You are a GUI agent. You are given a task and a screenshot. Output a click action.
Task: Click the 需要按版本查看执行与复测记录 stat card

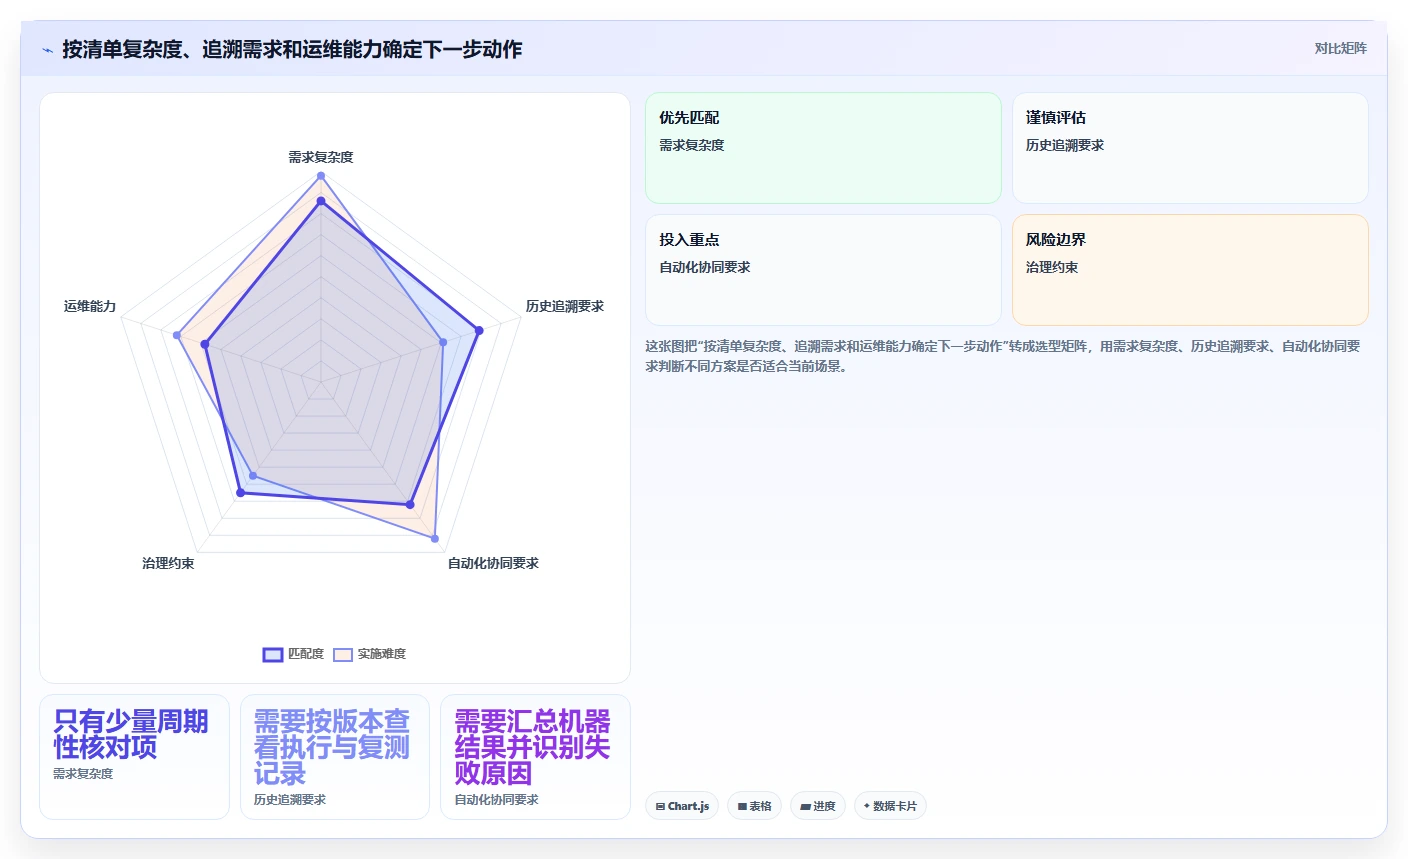335,757
